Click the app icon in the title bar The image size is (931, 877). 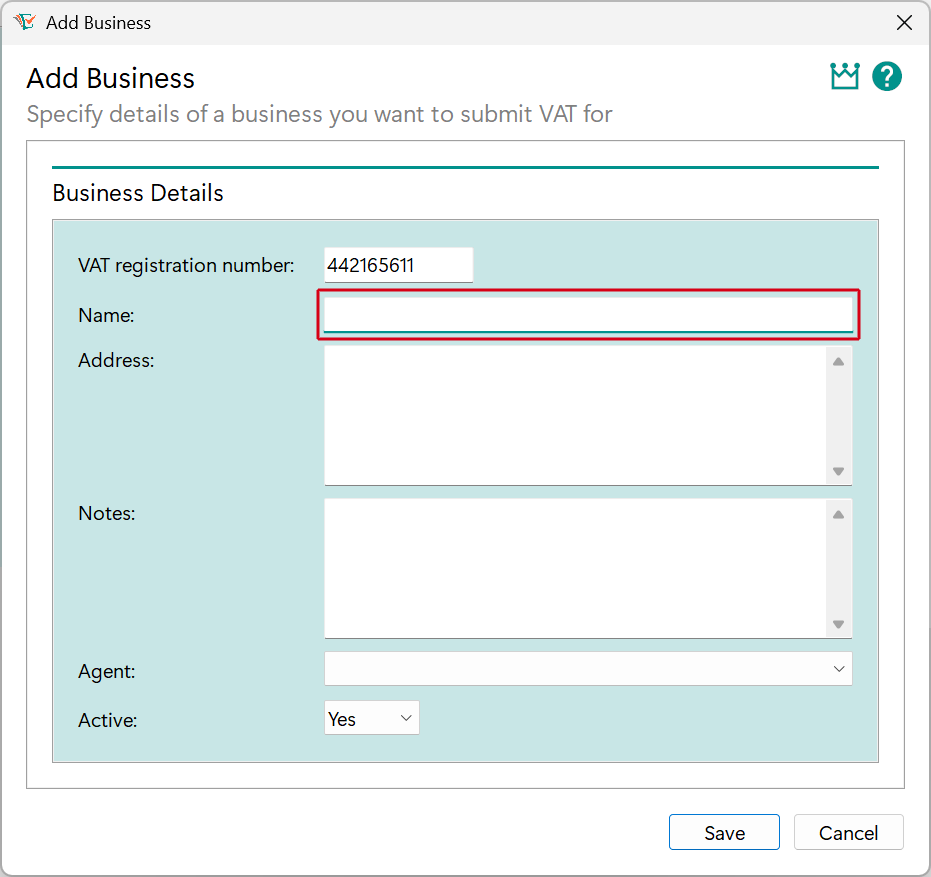point(22,21)
